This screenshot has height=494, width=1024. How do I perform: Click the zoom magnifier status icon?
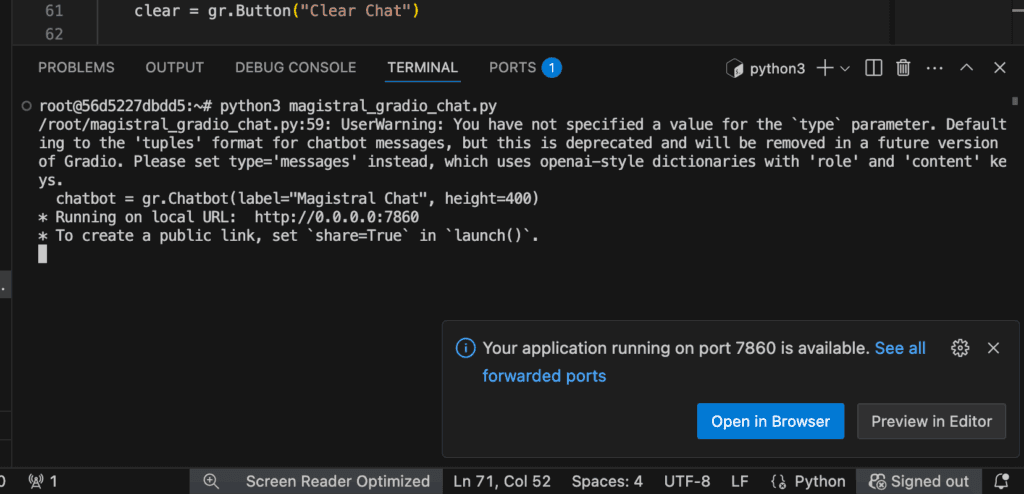tap(211, 482)
